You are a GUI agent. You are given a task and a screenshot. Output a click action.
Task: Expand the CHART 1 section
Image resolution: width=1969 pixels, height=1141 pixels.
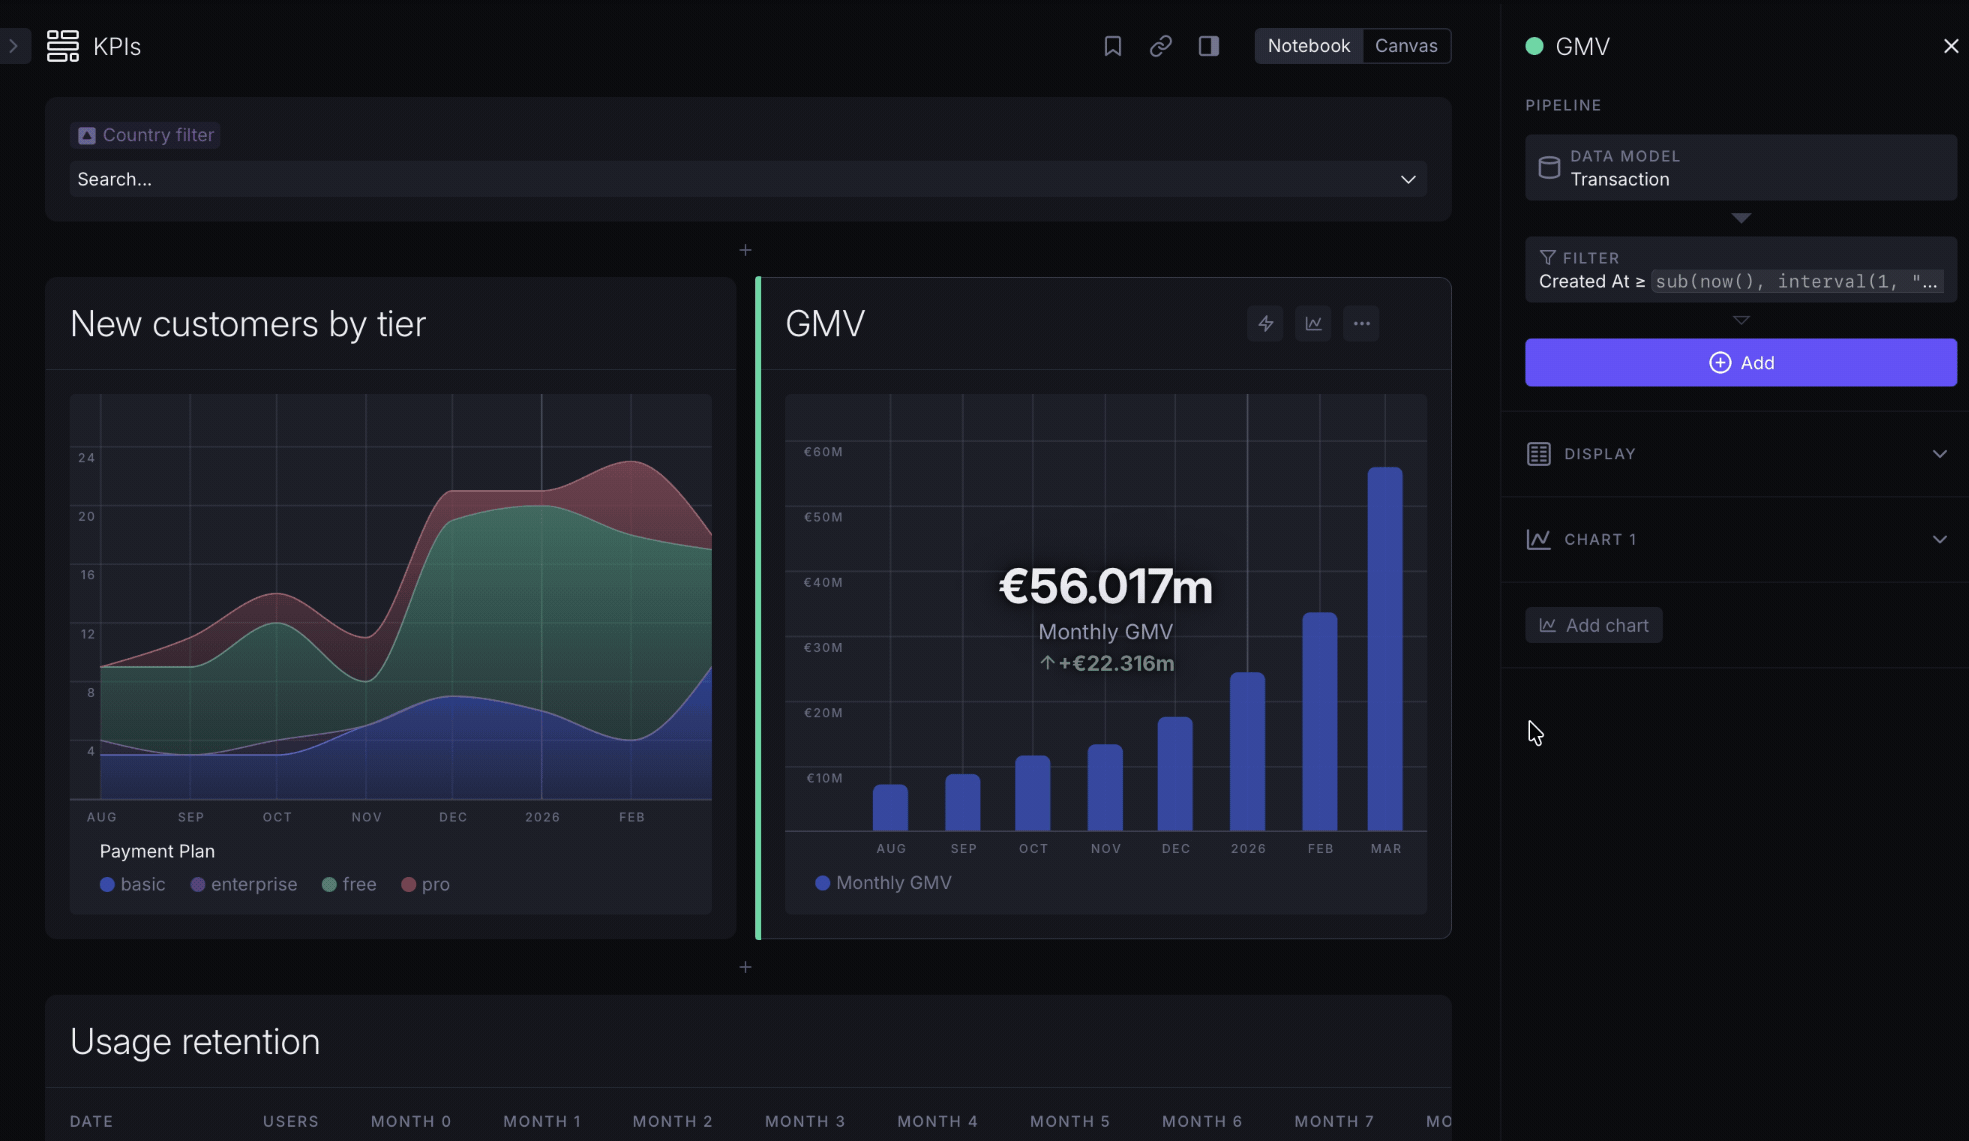click(1739, 540)
